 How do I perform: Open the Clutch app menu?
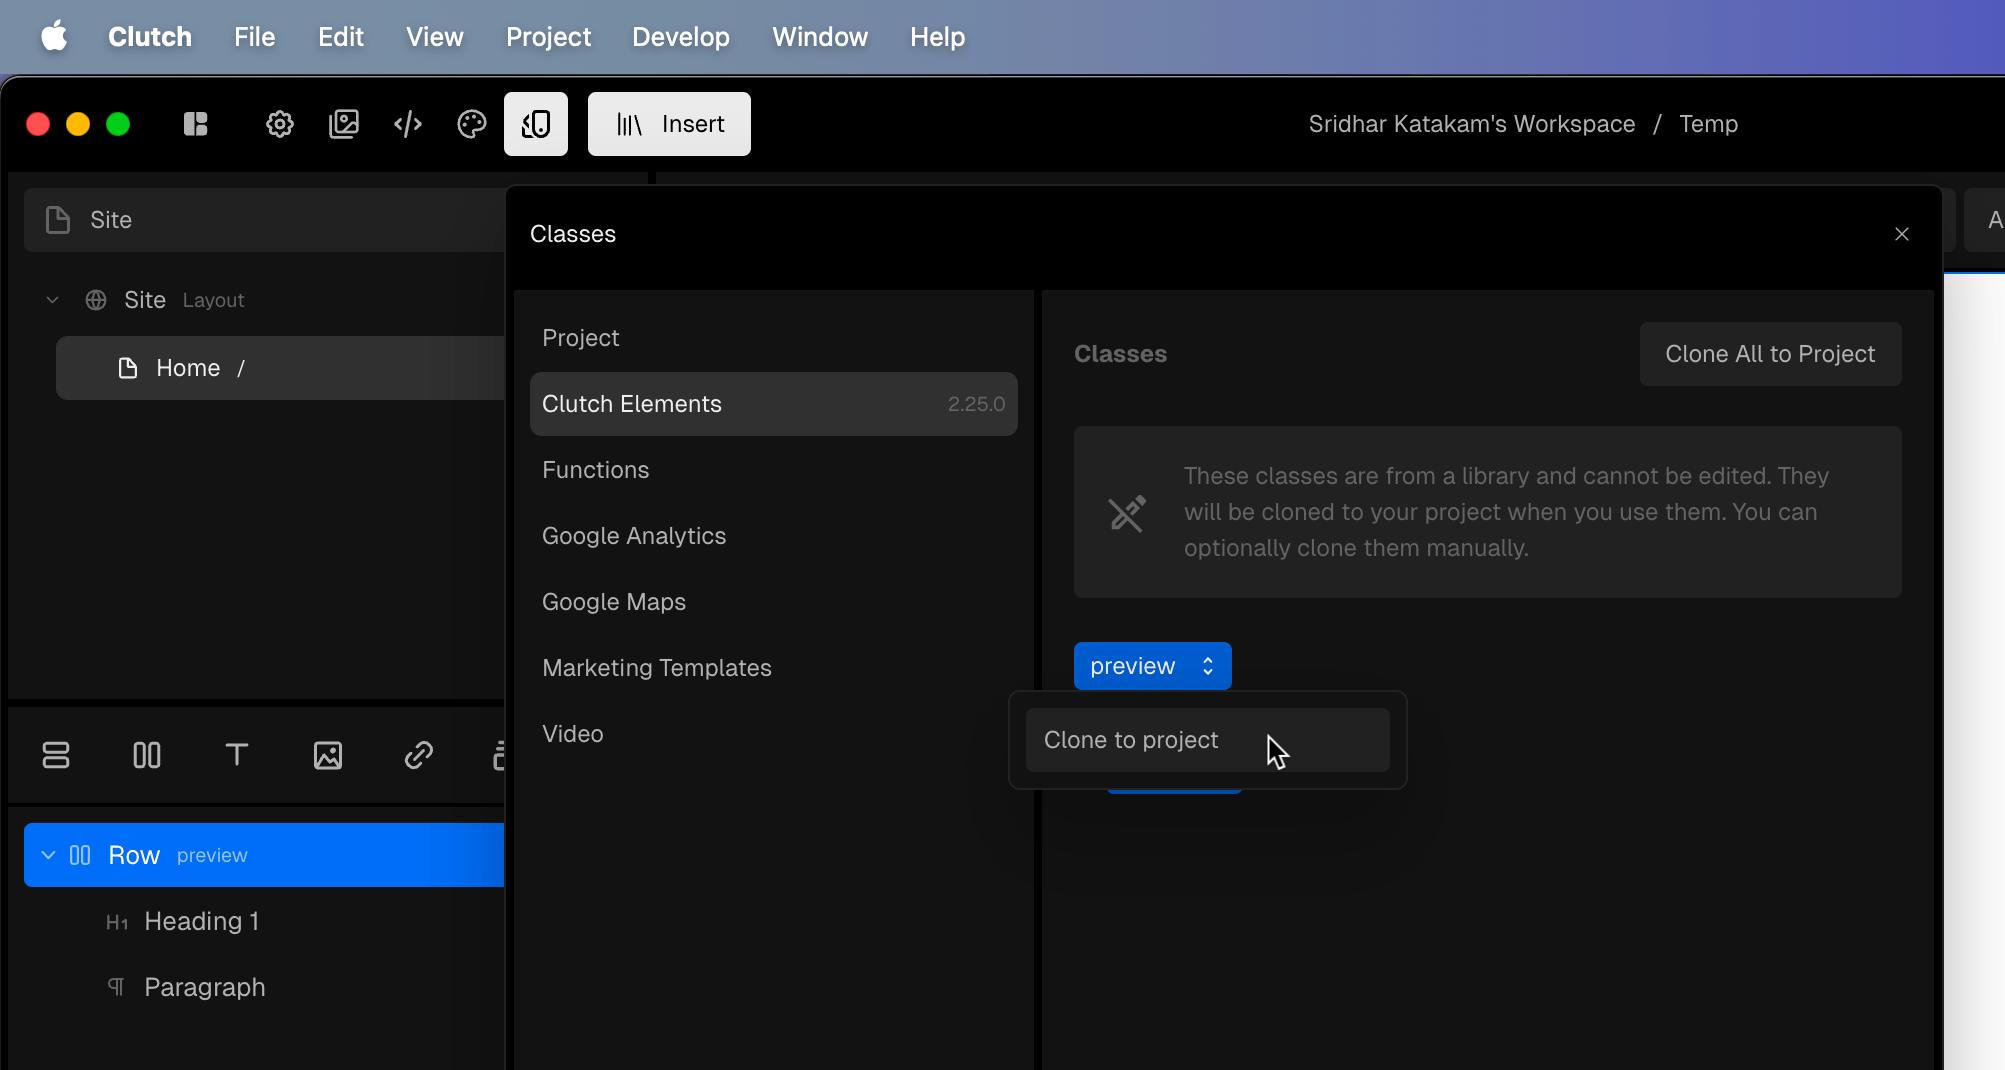pyautogui.click(x=150, y=37)
